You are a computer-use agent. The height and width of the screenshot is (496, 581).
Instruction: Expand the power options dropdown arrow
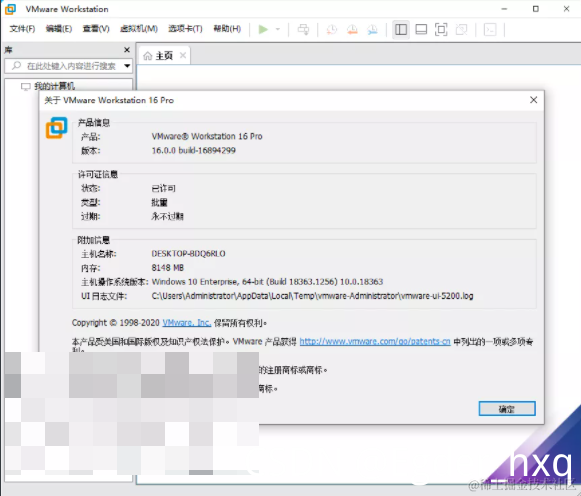[x=278, y=29]
